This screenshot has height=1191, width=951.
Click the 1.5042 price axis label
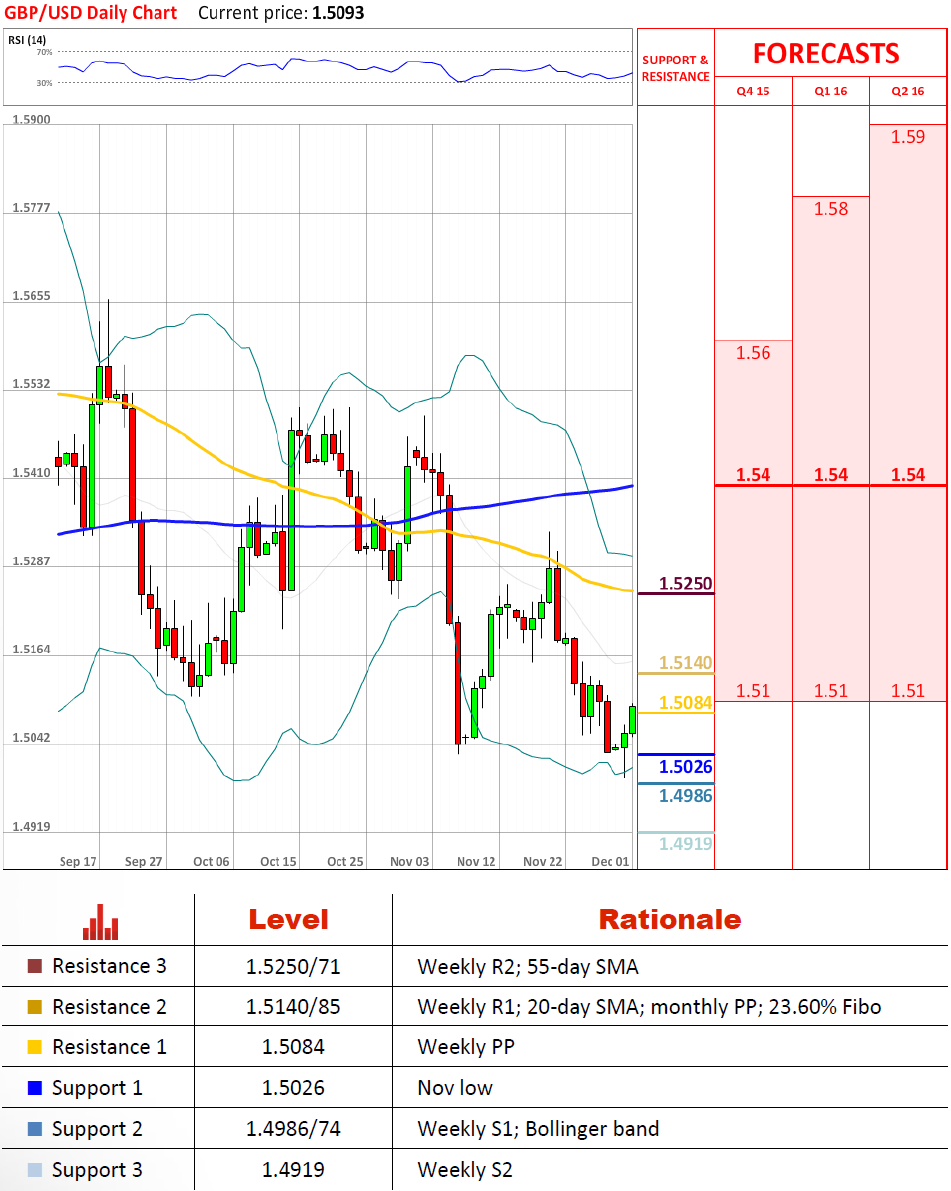(x=31, y=738)
